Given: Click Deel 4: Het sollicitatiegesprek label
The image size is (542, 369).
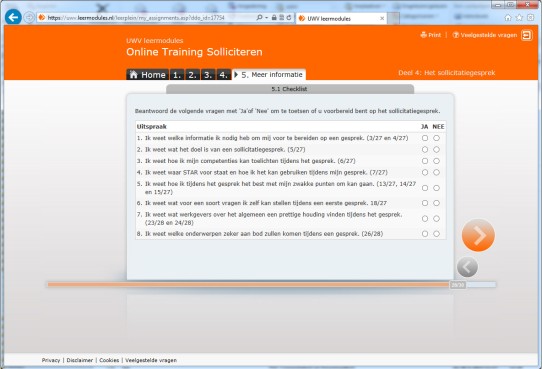Looking at the screenshot, I should pyautogui.click(x=447, y=73).
